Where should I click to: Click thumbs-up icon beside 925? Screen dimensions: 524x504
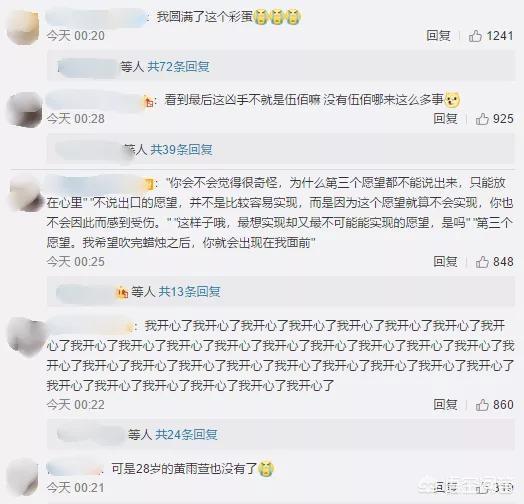482,119
